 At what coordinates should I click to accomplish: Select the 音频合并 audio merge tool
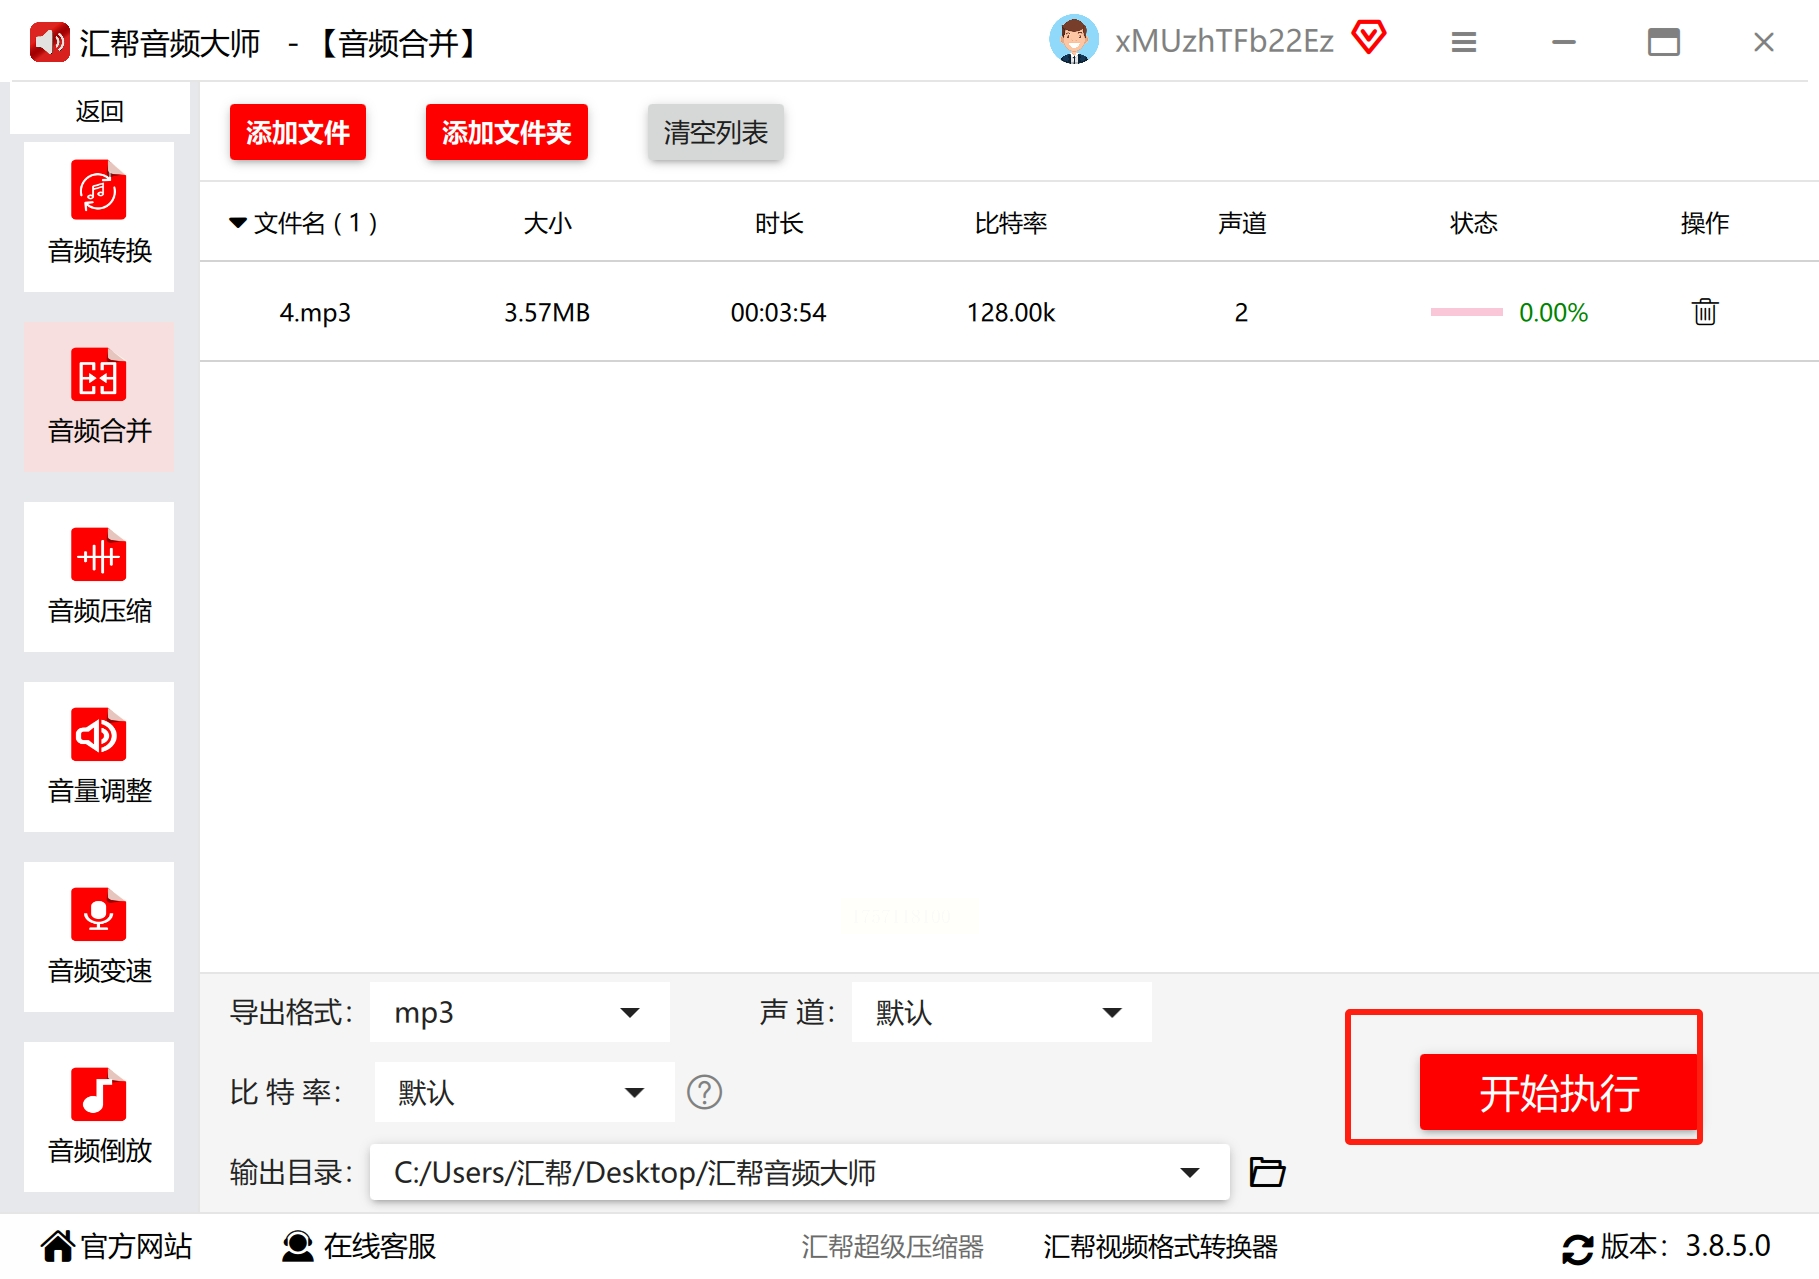[99, 397]
